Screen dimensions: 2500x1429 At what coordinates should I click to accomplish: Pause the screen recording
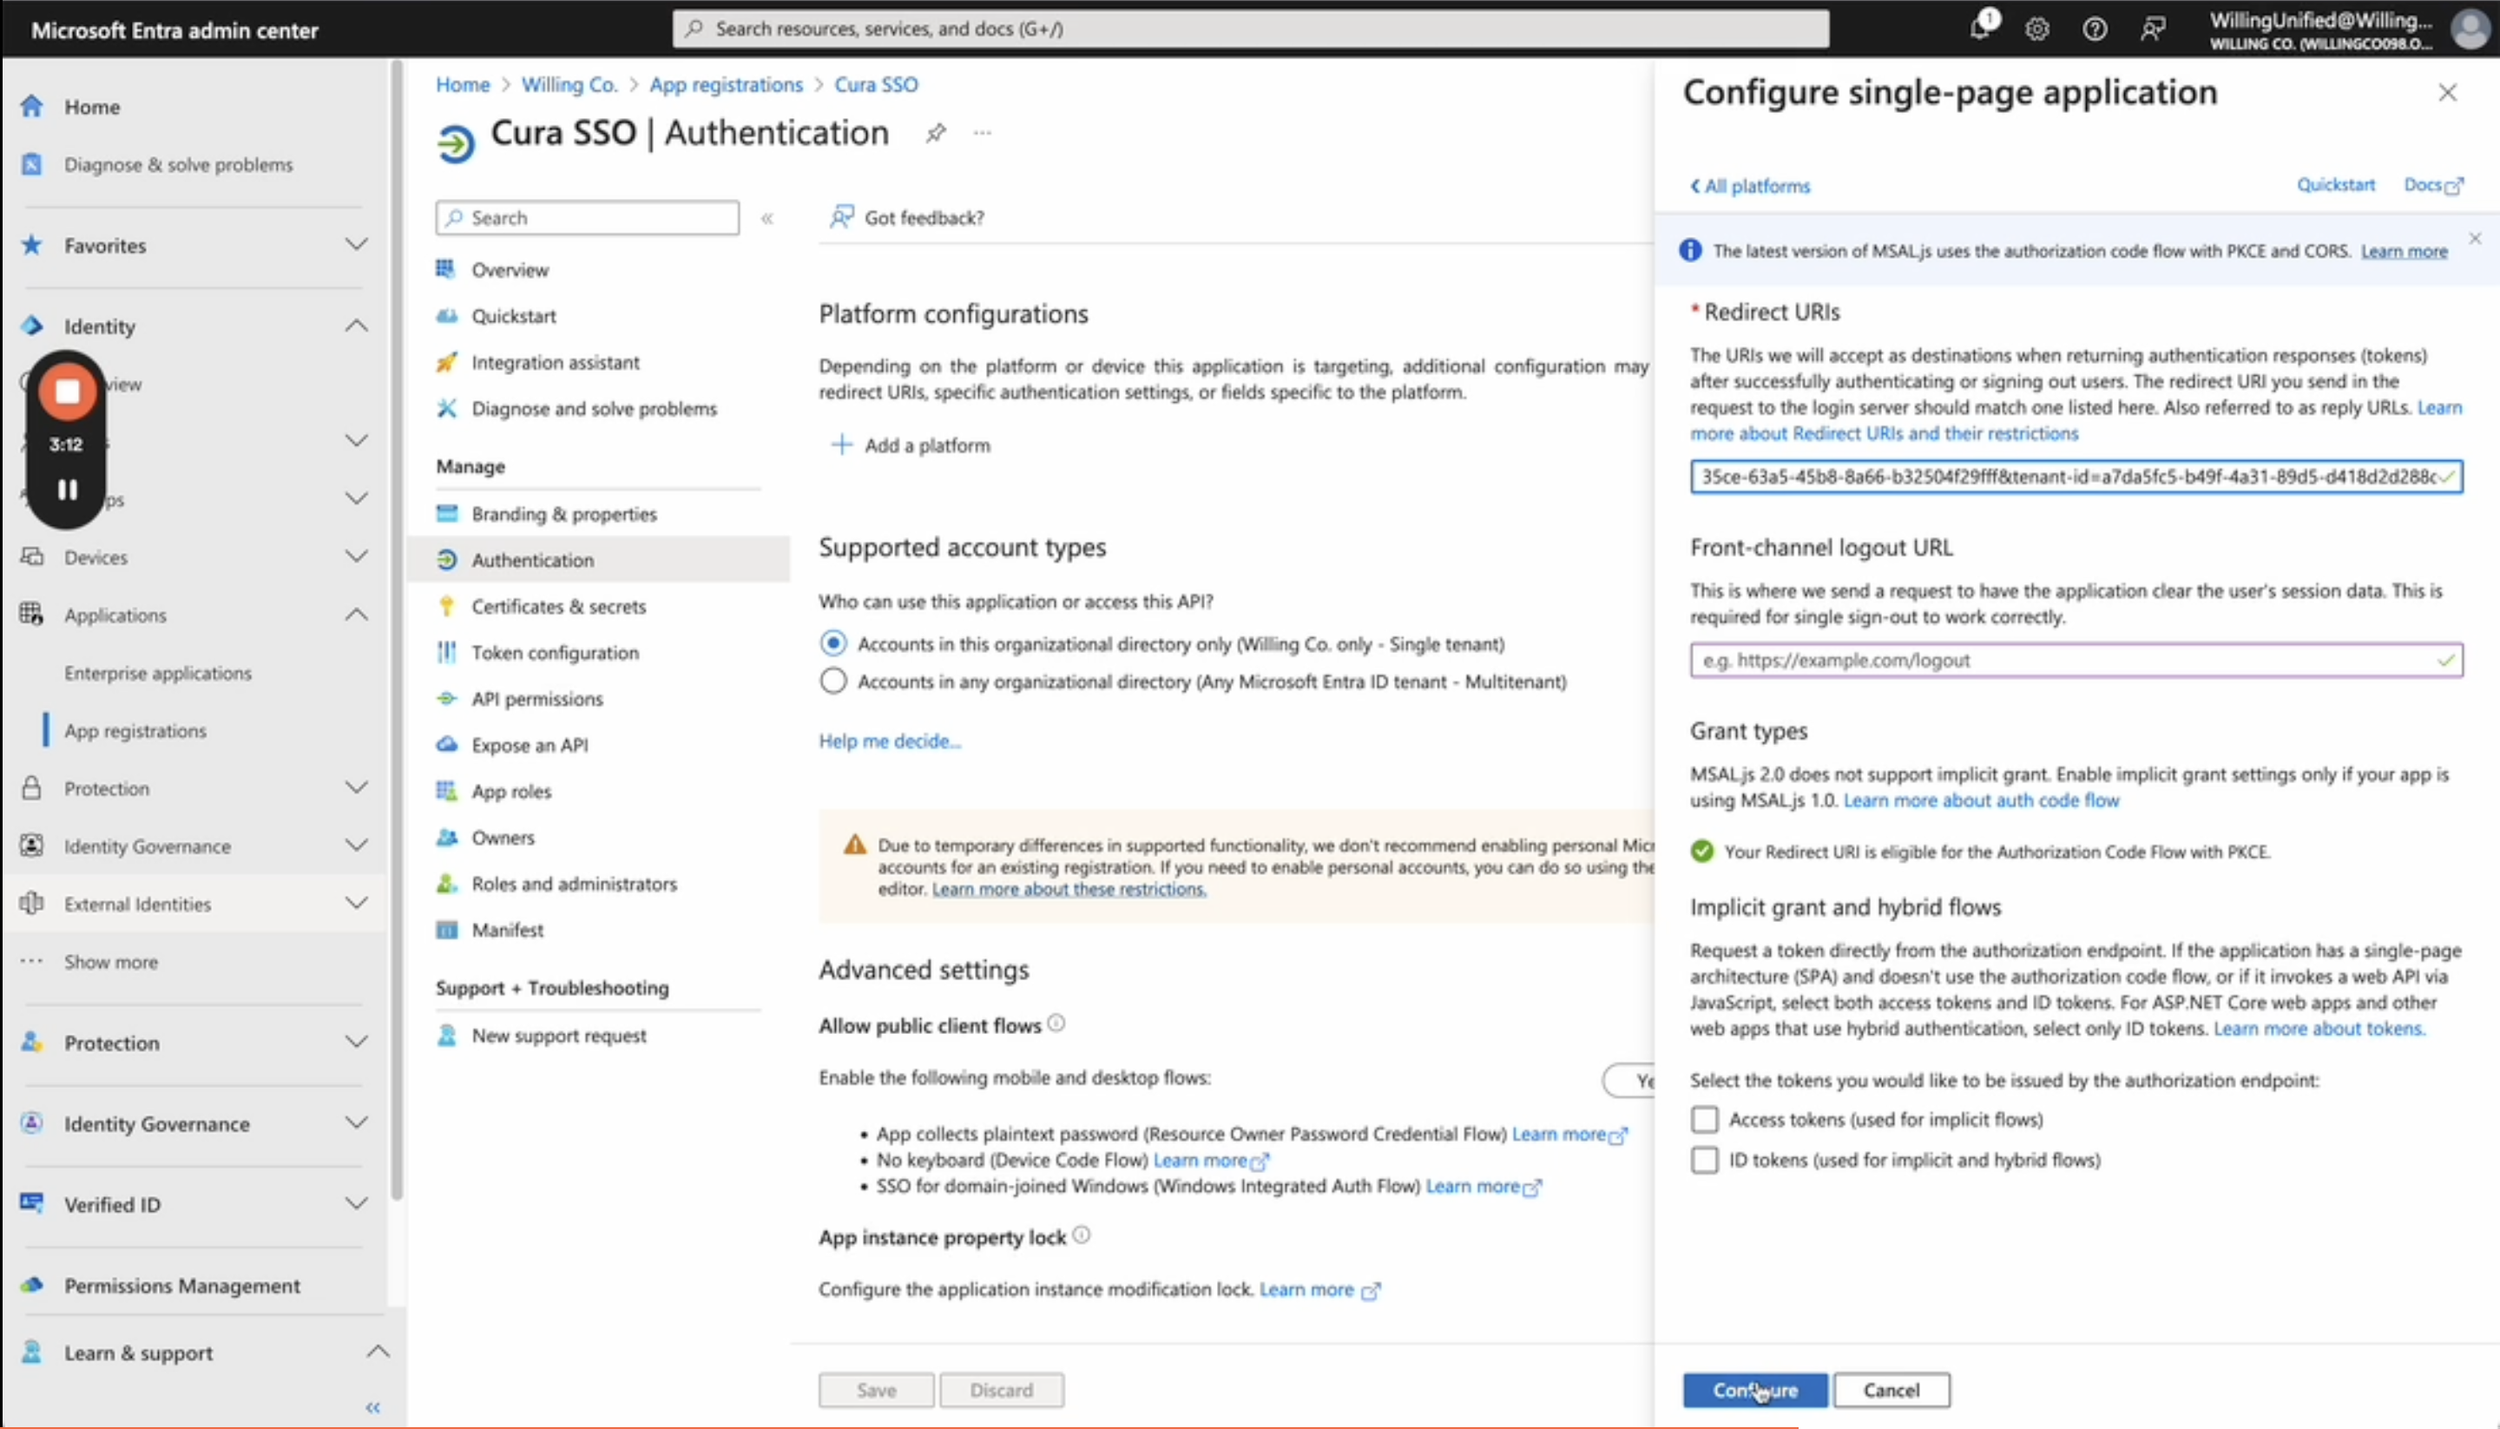click(x=67, y=489)
